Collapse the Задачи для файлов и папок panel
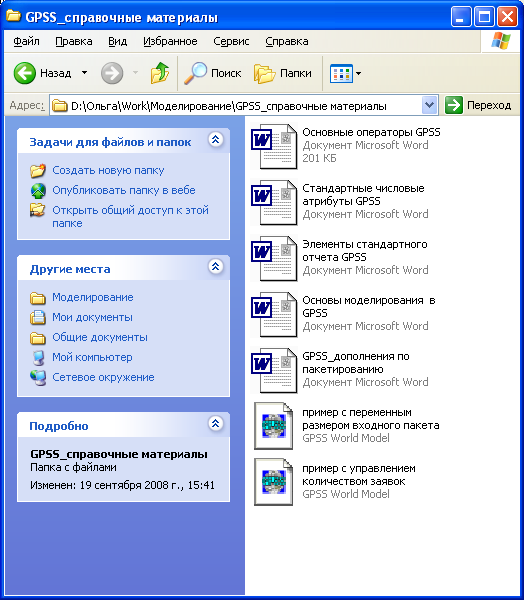 [x=216, y=140]
